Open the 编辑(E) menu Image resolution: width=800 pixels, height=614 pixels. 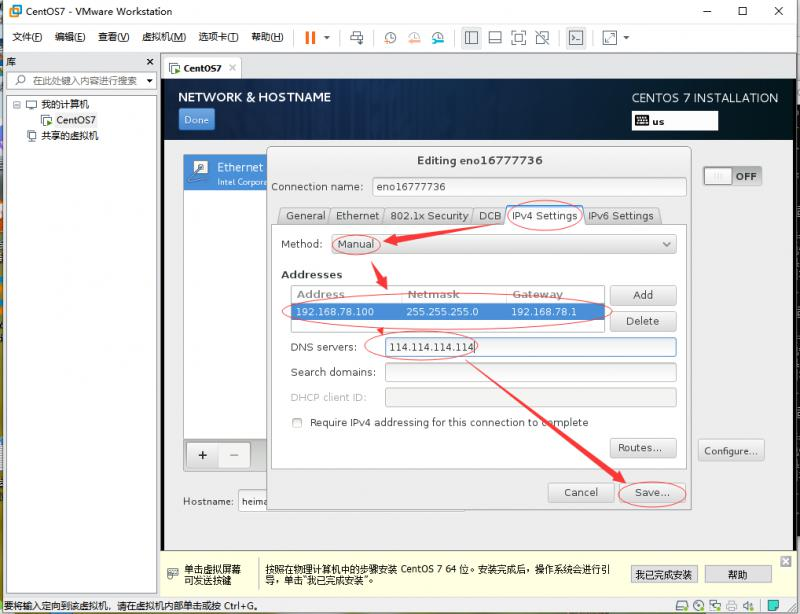point(70,37)
